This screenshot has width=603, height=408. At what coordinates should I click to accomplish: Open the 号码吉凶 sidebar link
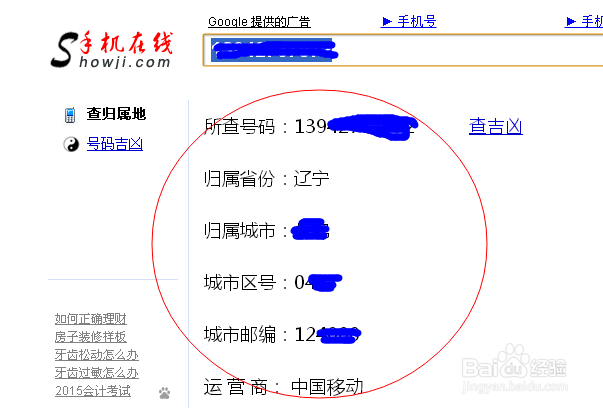[115, 144]
